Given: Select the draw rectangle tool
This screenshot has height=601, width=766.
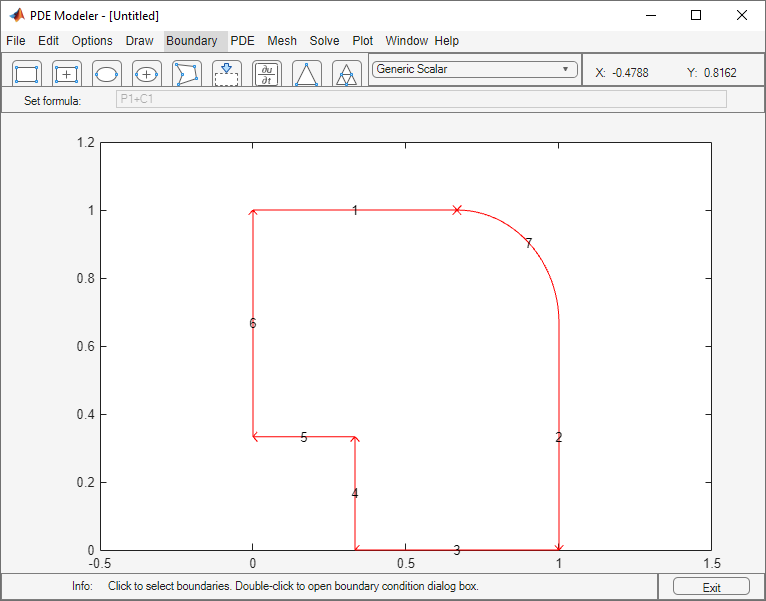Looking at the screenshot, I should pyautogui.click(x=27, y=74).
